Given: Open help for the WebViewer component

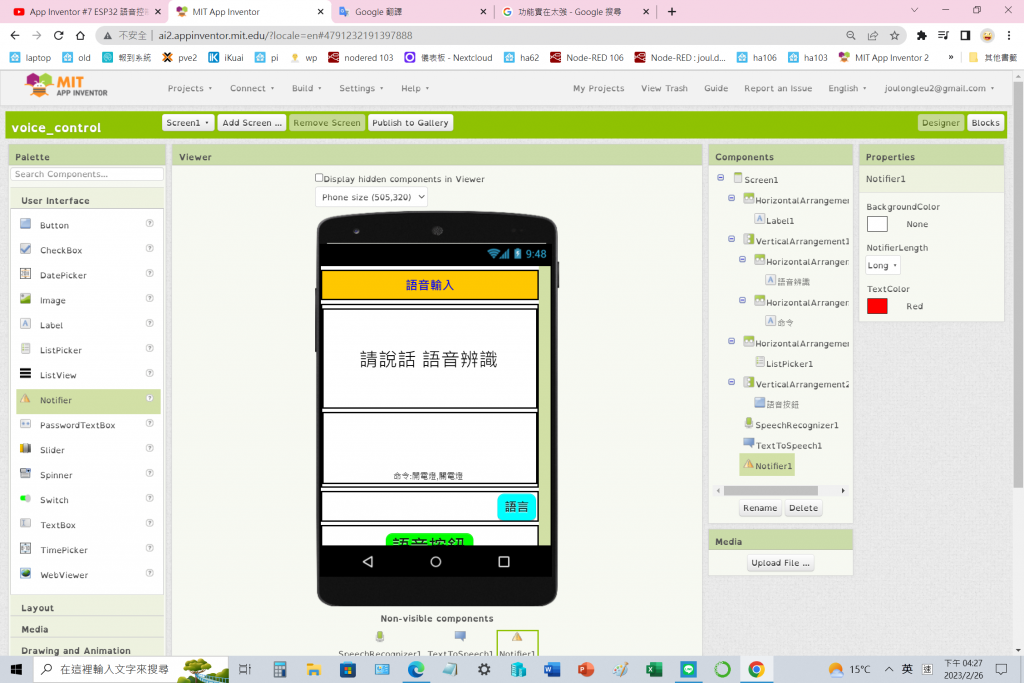Looking at the screenshot, I should click(150, 573).
